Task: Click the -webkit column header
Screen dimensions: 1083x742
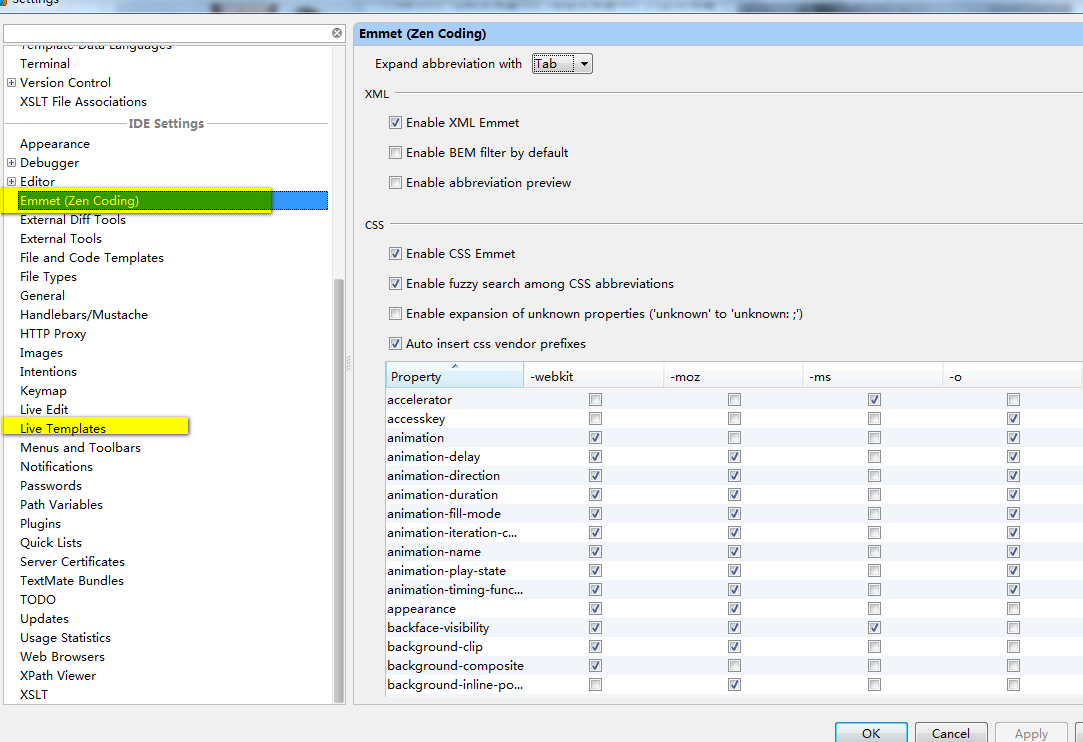Action: pyautogui.click(x=593, y=376)
